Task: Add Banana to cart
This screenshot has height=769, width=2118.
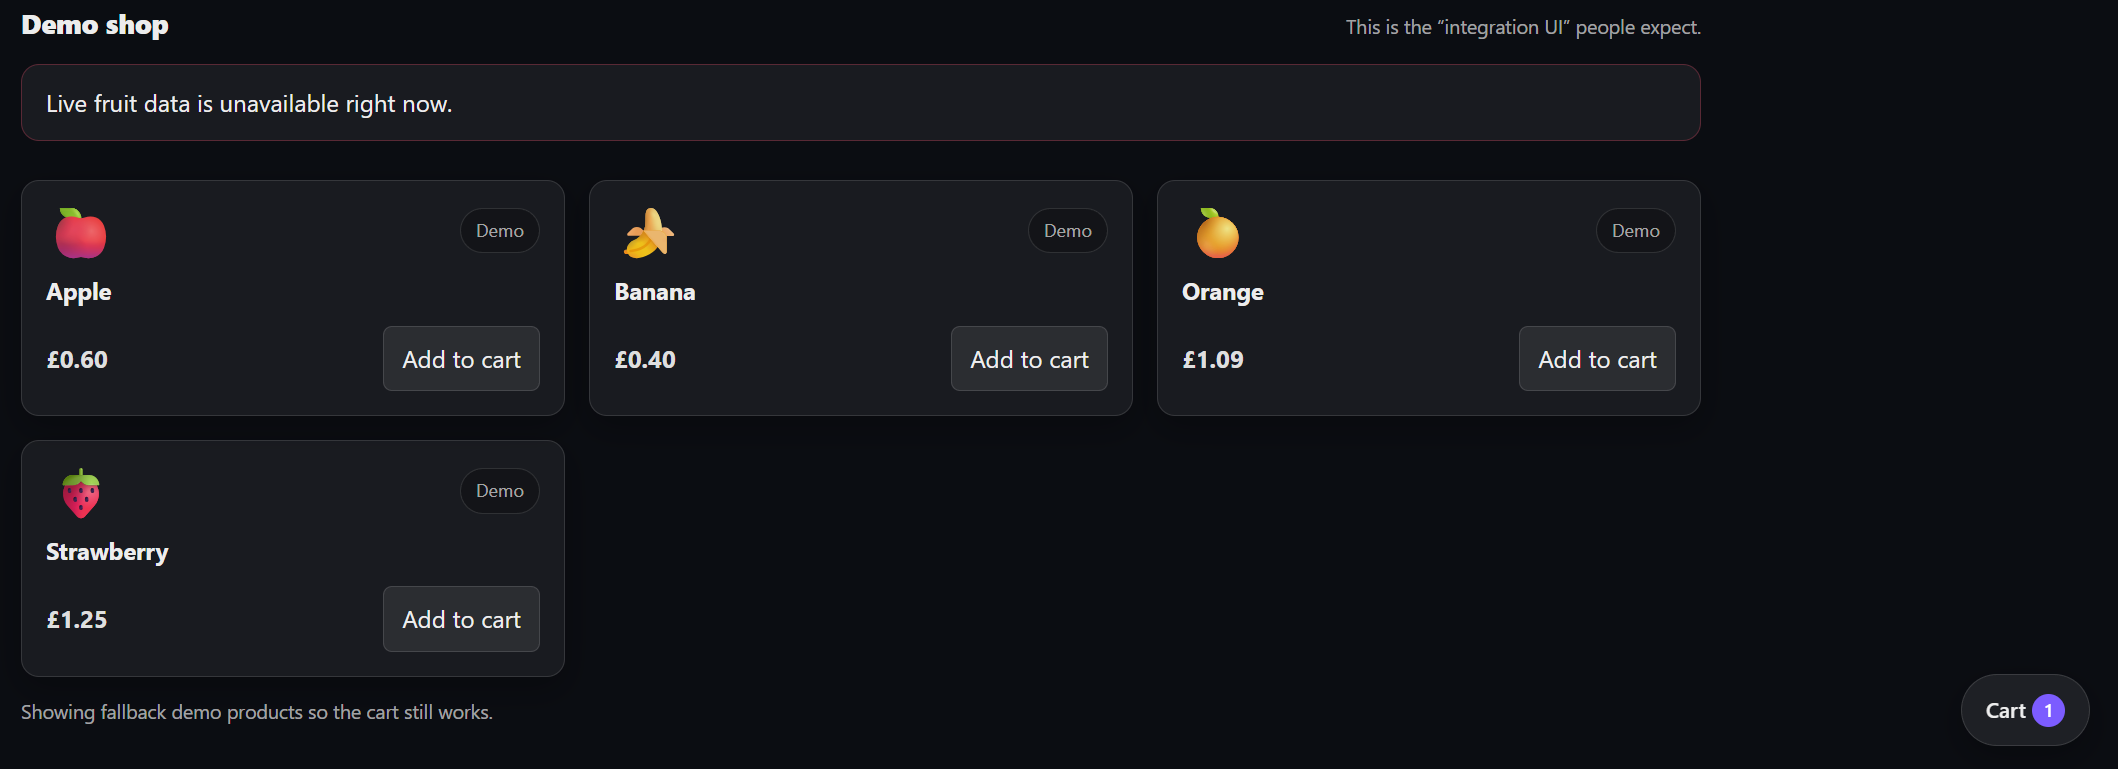Action: tap(1029, 359)
